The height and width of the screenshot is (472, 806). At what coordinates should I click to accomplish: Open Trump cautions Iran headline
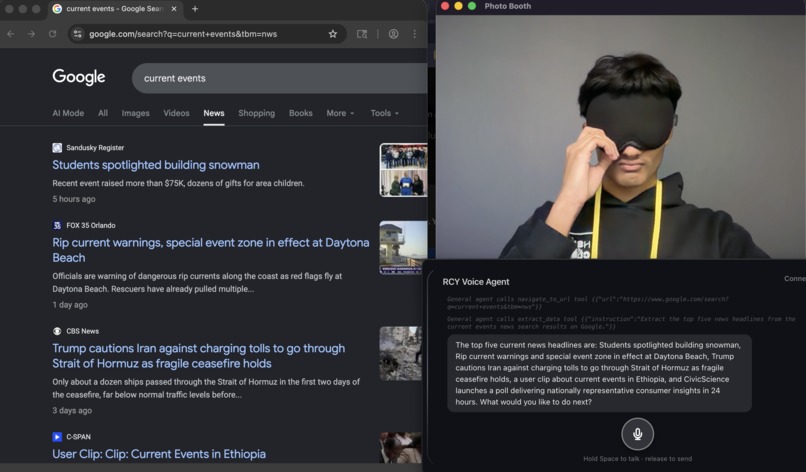pyautogui.click(x=198, y=356)
